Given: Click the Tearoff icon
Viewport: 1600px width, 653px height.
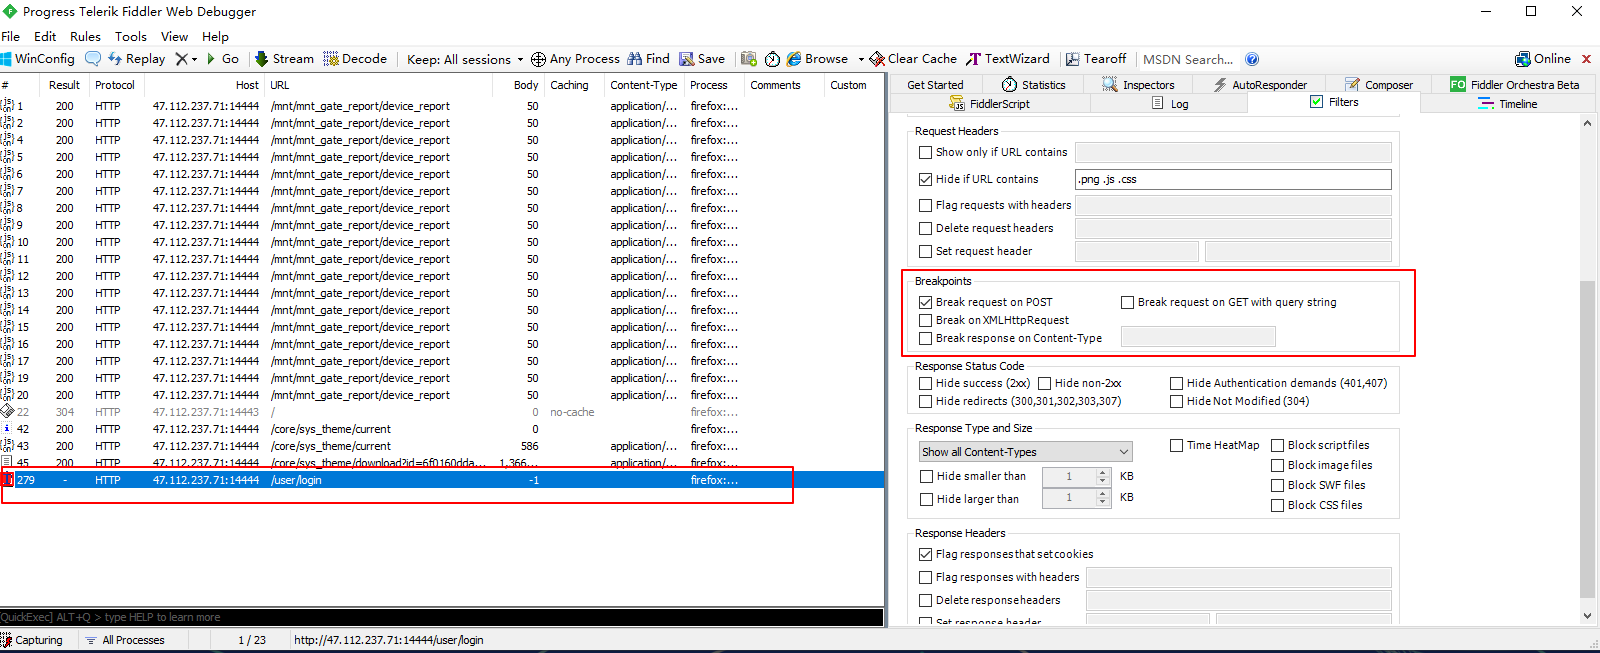Looking at the screenshot, I should 1072,59.
